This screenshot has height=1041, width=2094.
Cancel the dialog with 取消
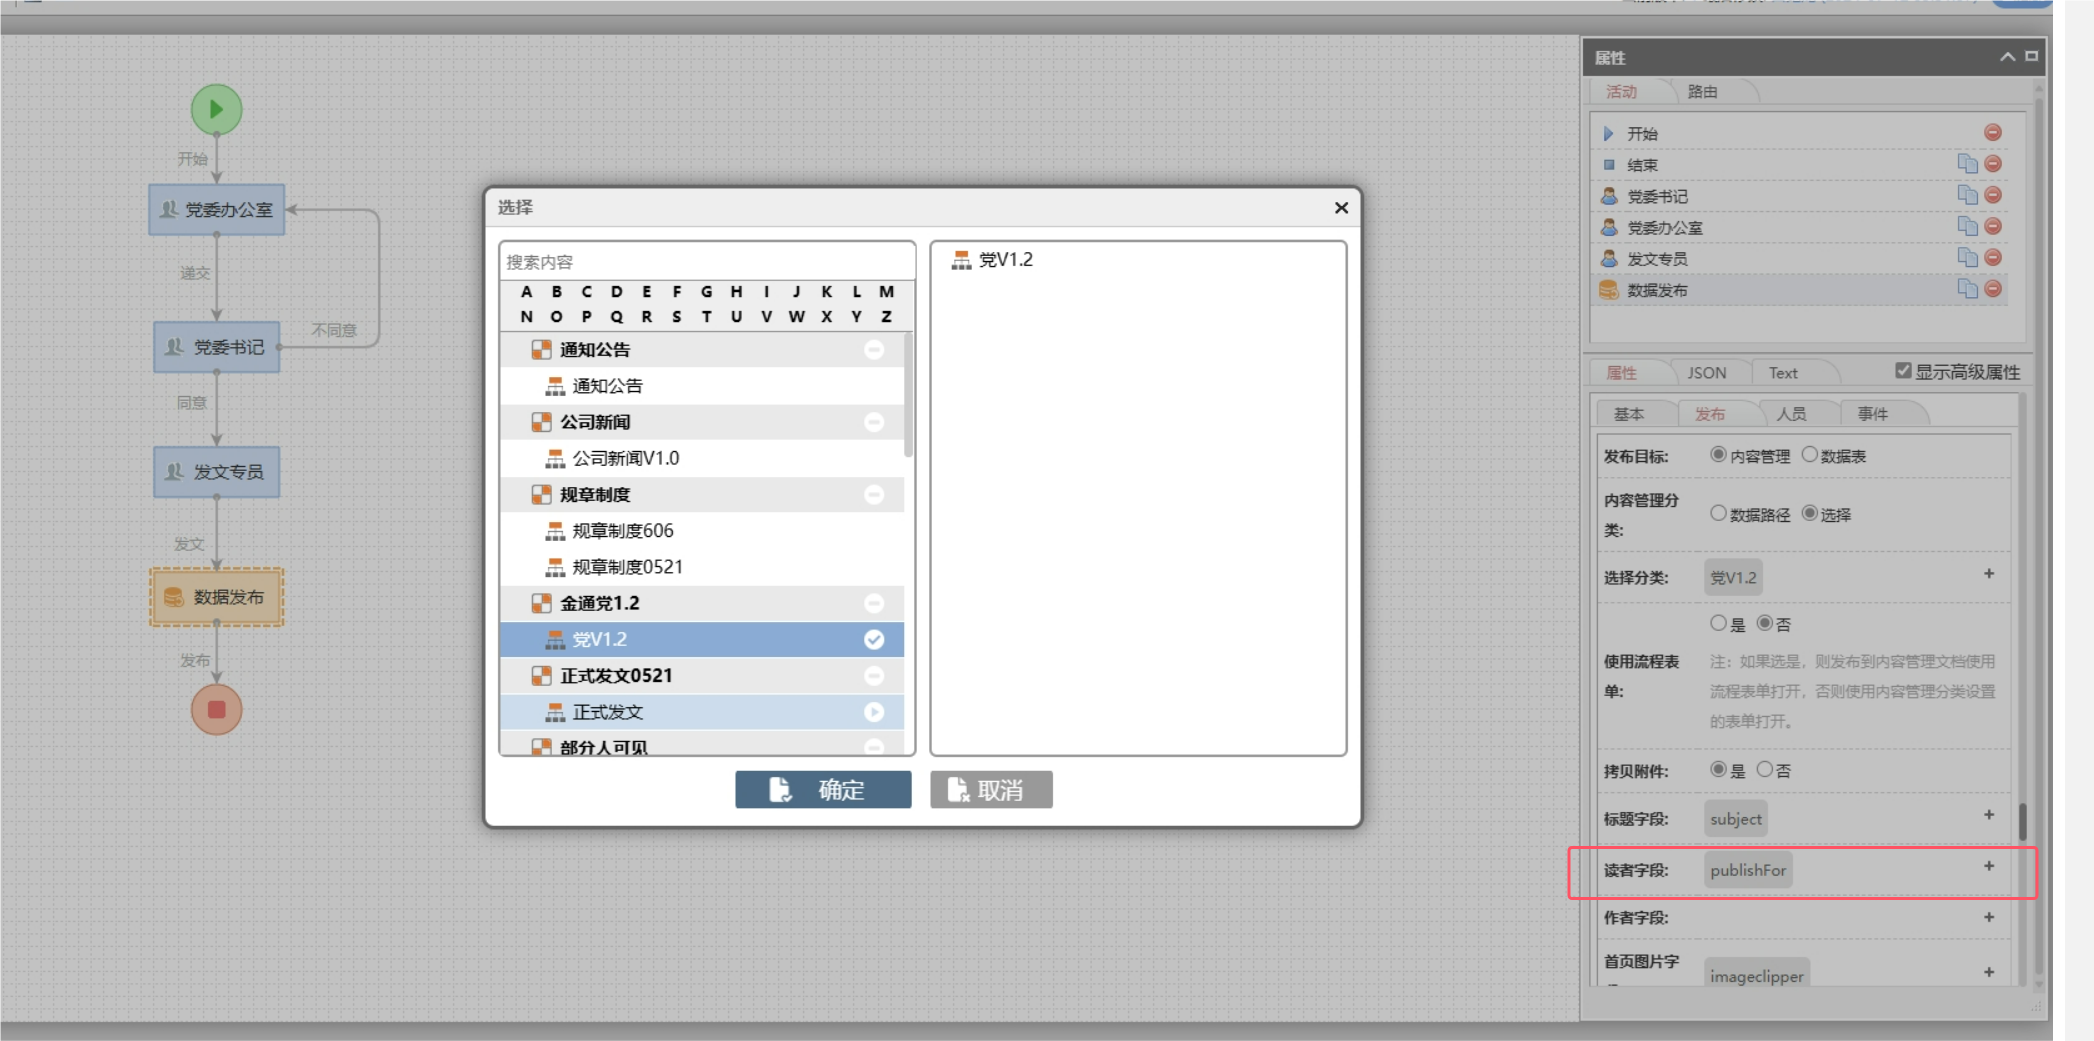[x=991, y=790]
